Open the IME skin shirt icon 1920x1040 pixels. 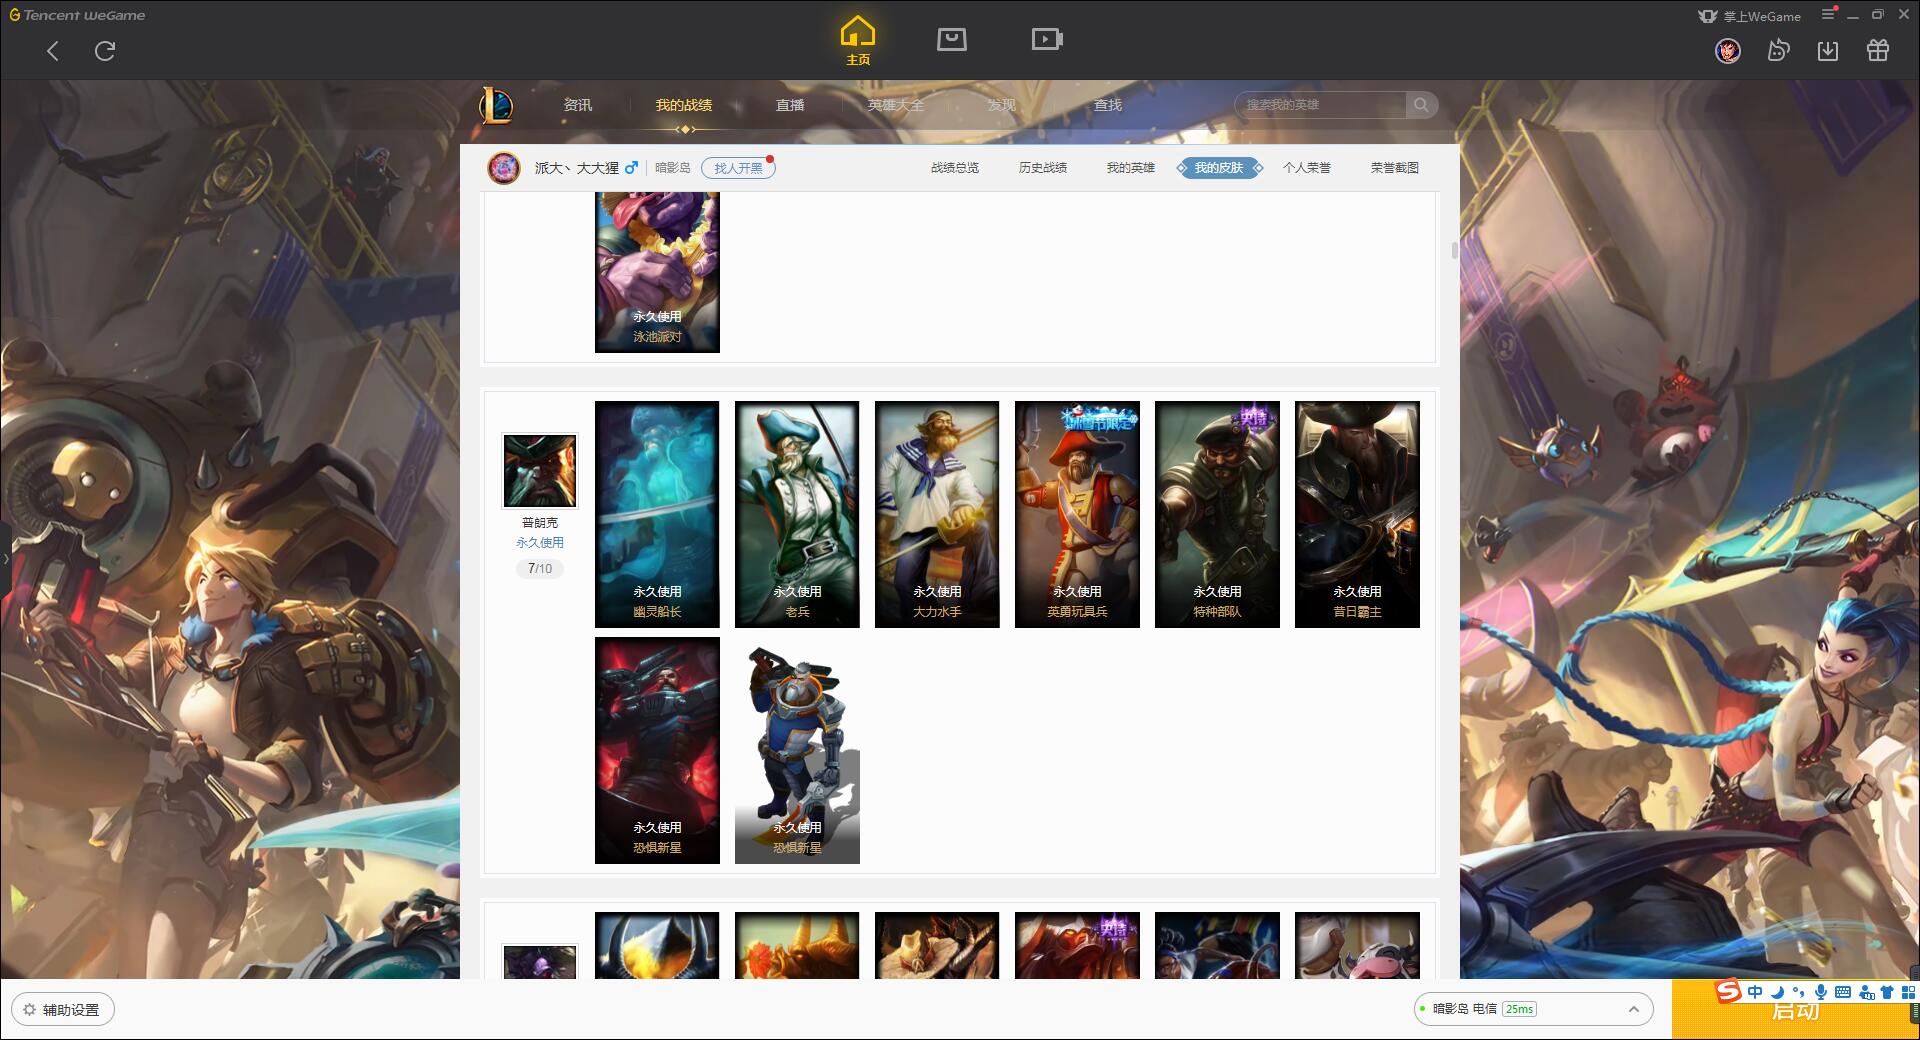coord(1887,992)
